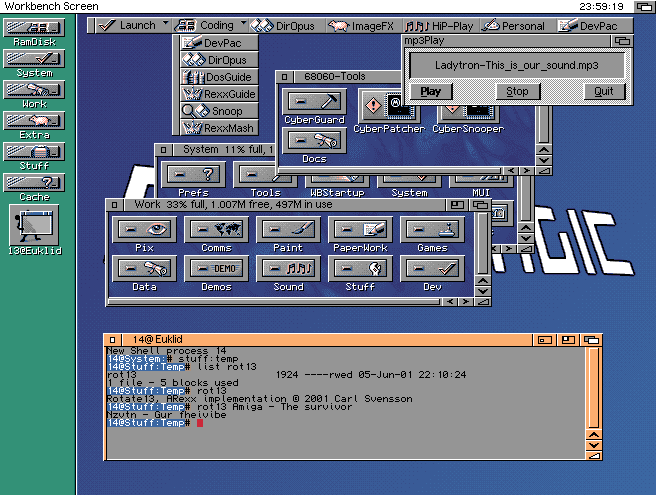Open the Stuff drawer in Work window

click(x=360, y=268)
